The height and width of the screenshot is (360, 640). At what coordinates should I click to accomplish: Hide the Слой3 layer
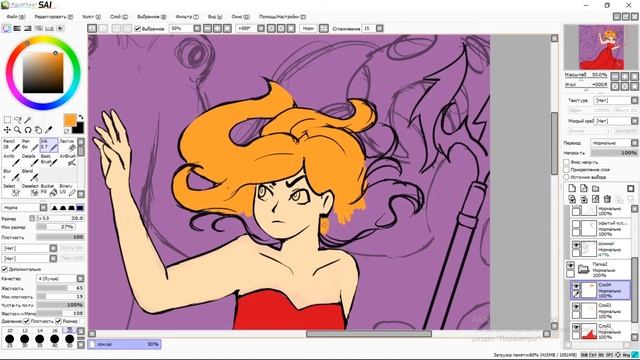[x=576, y=307]
